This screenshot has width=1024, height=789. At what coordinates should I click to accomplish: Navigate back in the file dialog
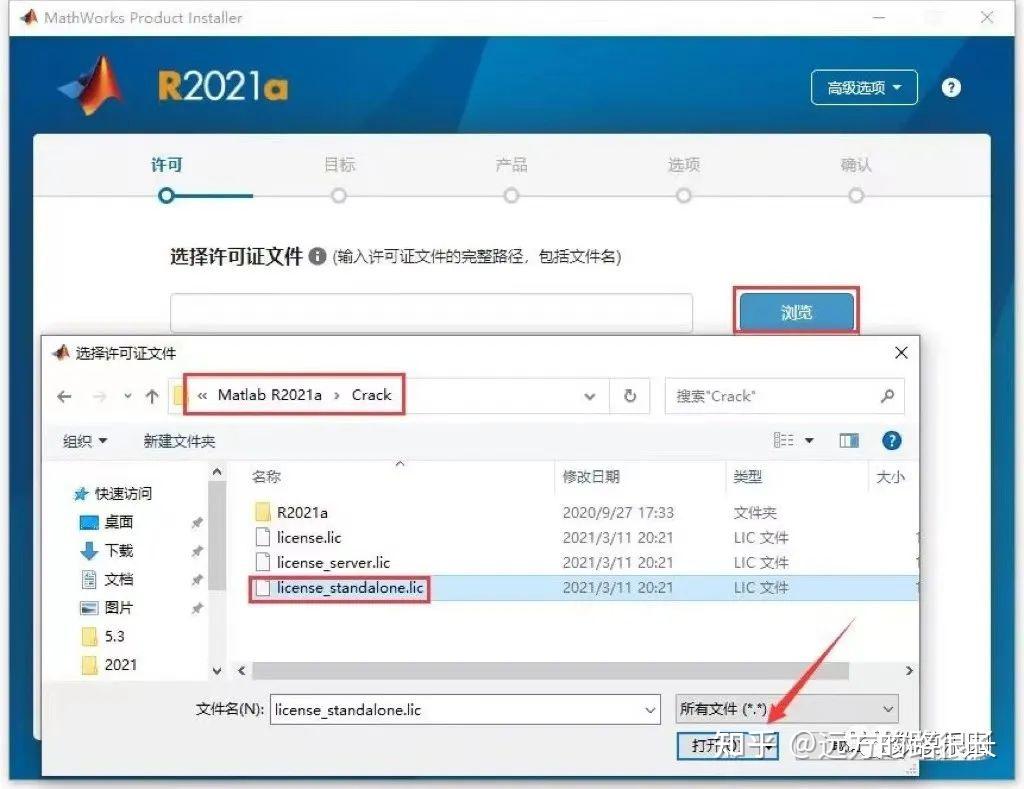(x=65, y=396)
